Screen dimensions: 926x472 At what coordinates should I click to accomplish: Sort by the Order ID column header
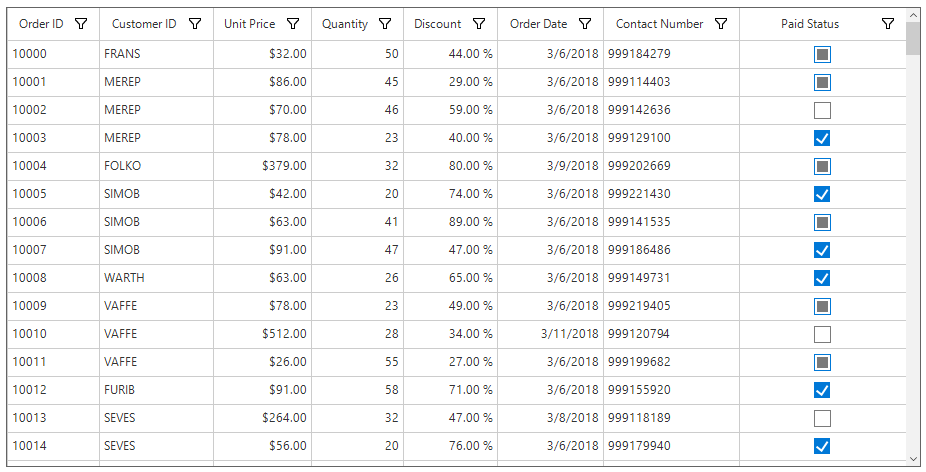tap(41, 24)
